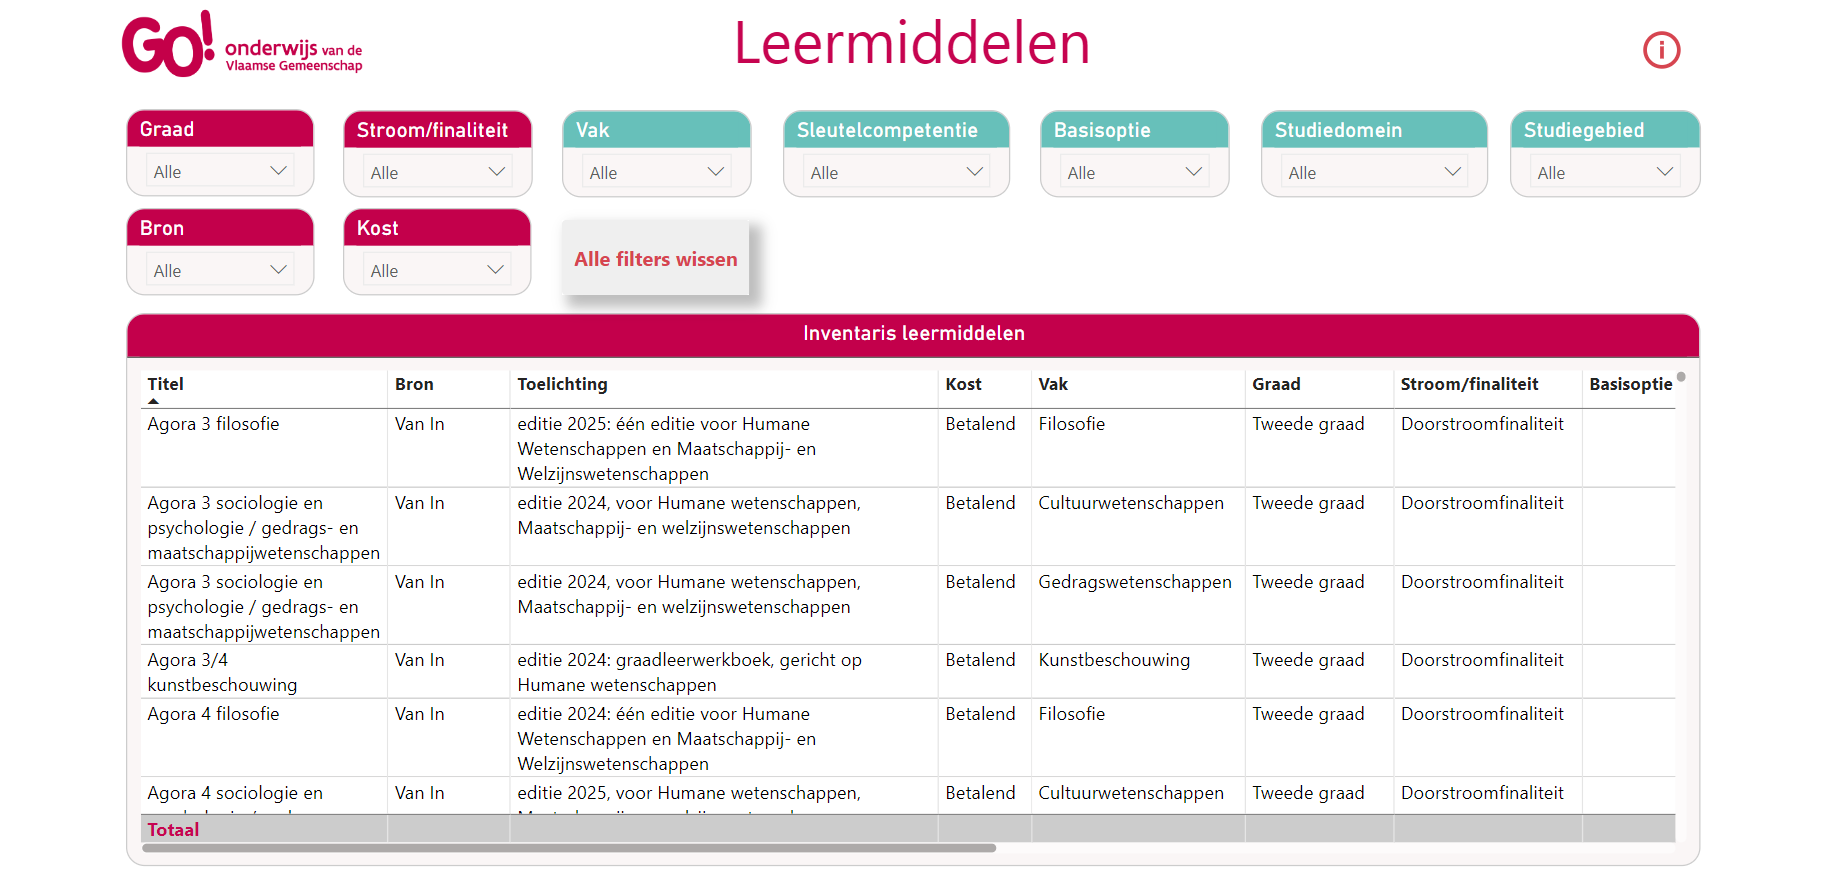Expand the Stroom/finaliteit dropdown

(x=437, y=173)
